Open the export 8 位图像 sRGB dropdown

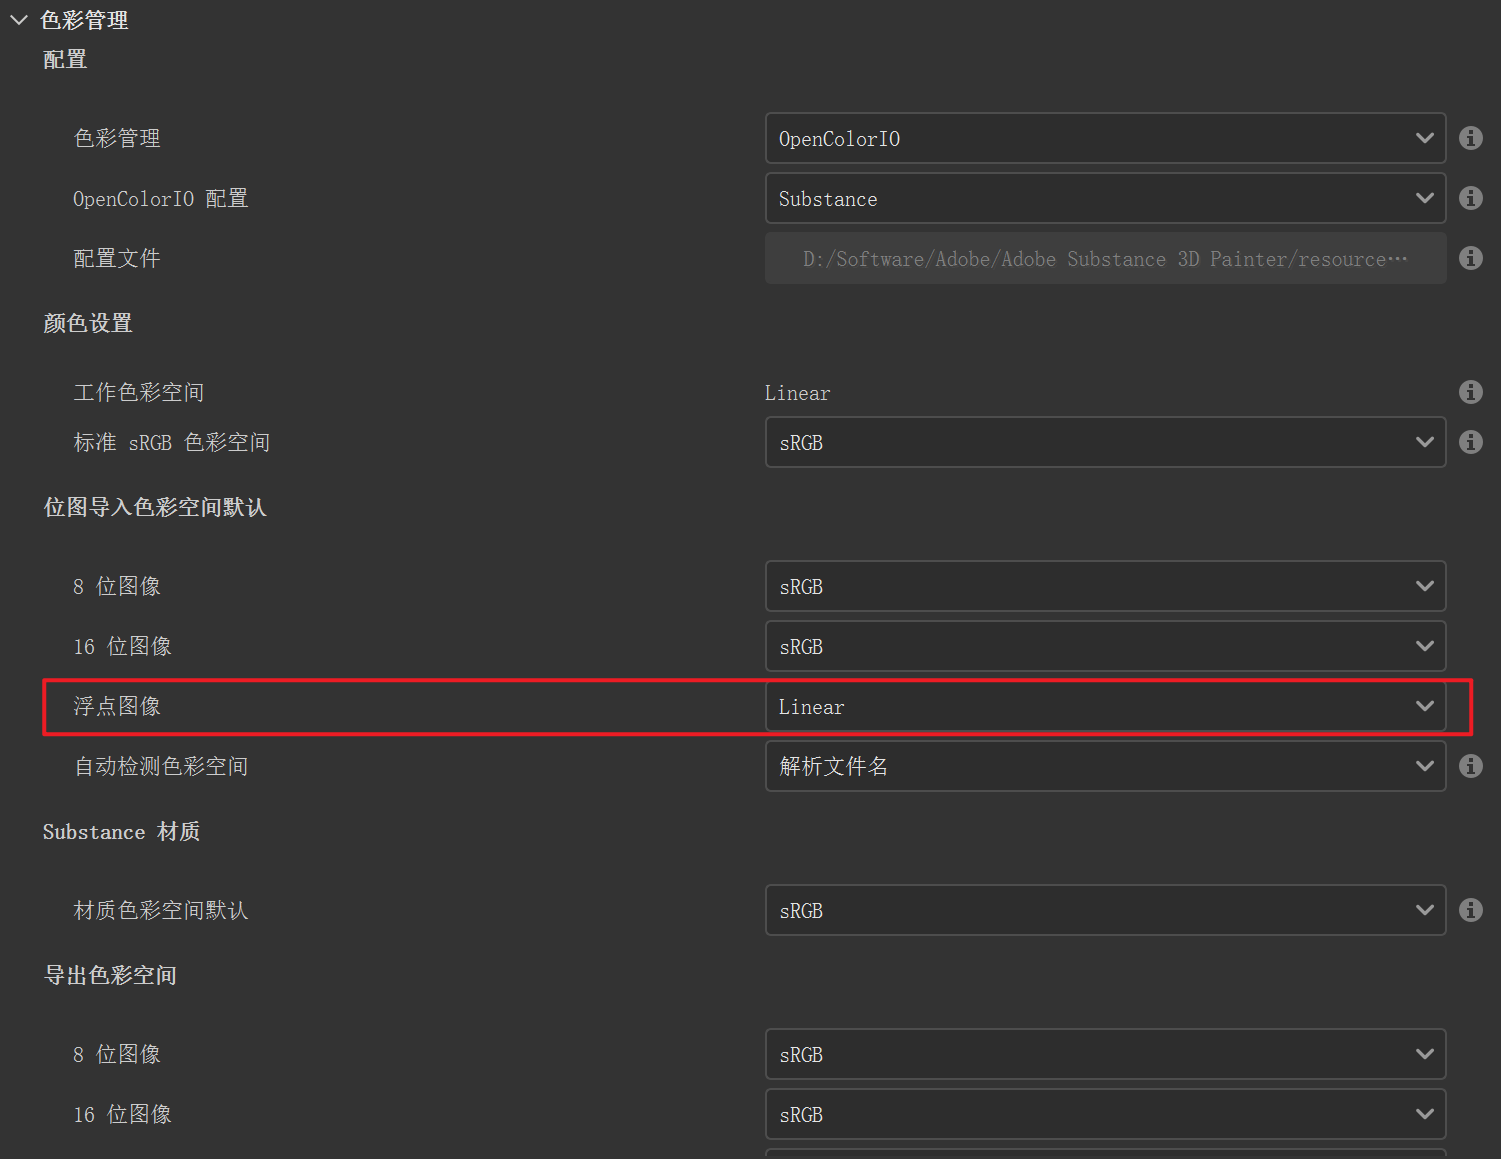coord(1105,1054)
